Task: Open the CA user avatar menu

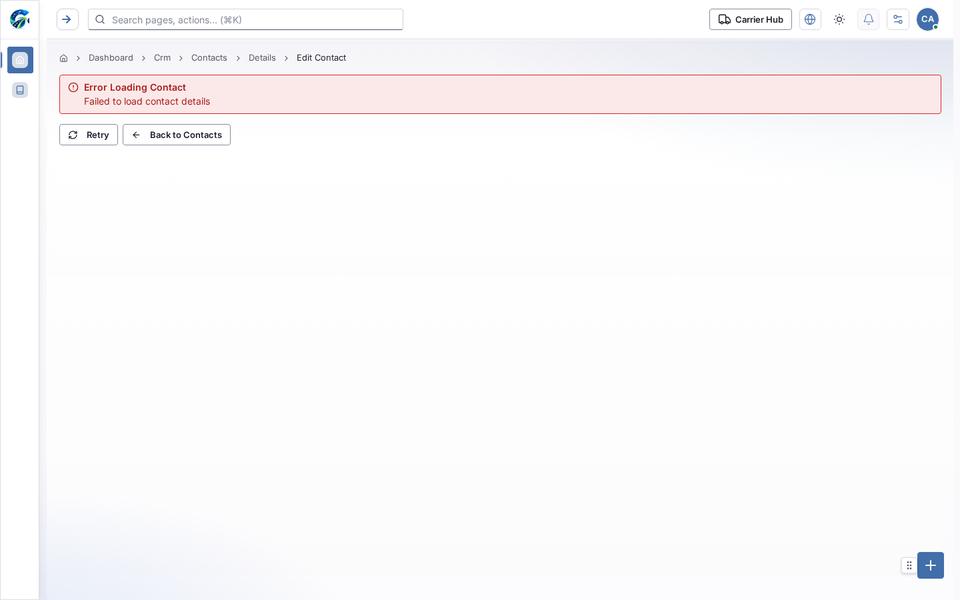Action: 928,20
